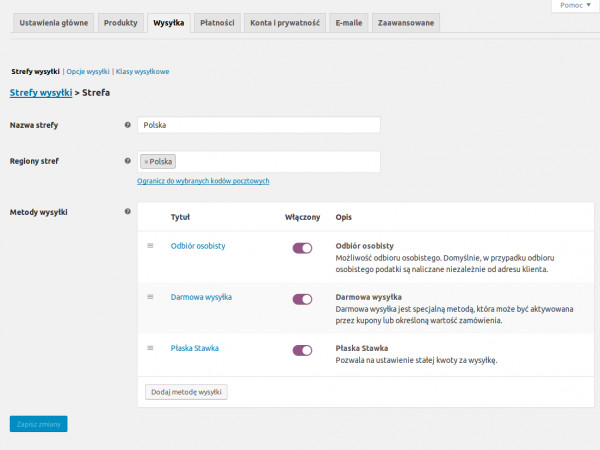Click Ogranicz do wybranych kodów pocztowych link
The image size is (600, 450).
[x=203, y=181]
